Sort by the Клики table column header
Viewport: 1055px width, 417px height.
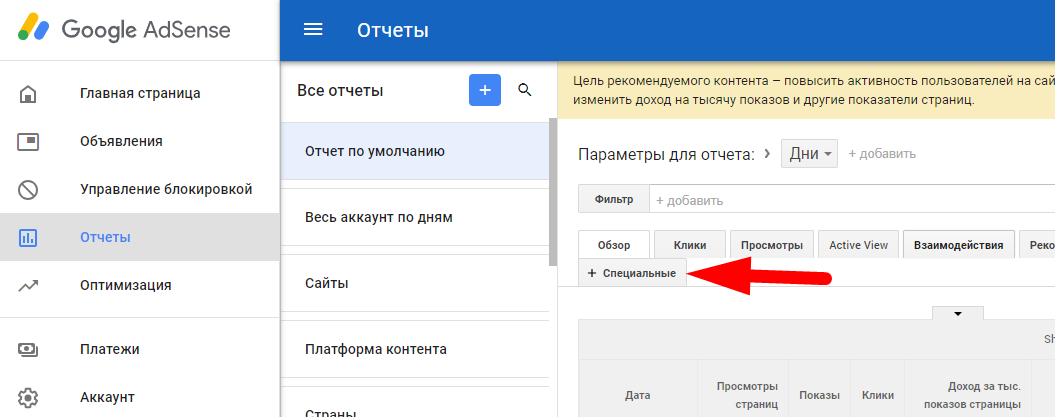point(878,395)
